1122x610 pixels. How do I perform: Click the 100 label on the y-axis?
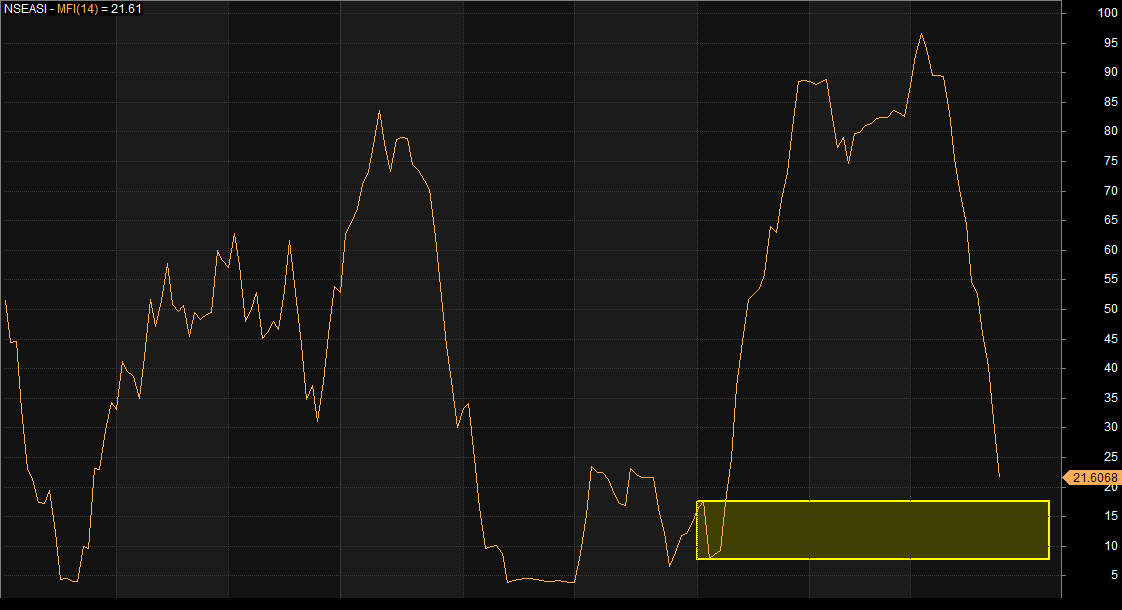1107,14
